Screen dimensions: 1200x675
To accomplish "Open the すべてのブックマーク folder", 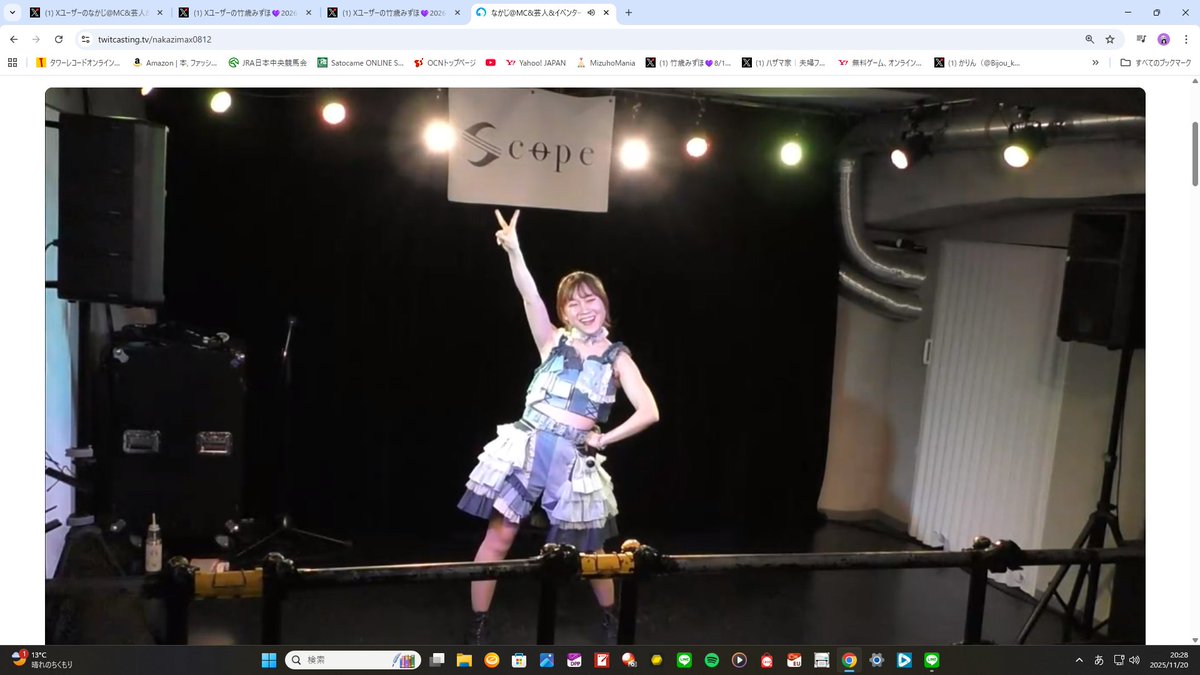I will [1156, 62].
